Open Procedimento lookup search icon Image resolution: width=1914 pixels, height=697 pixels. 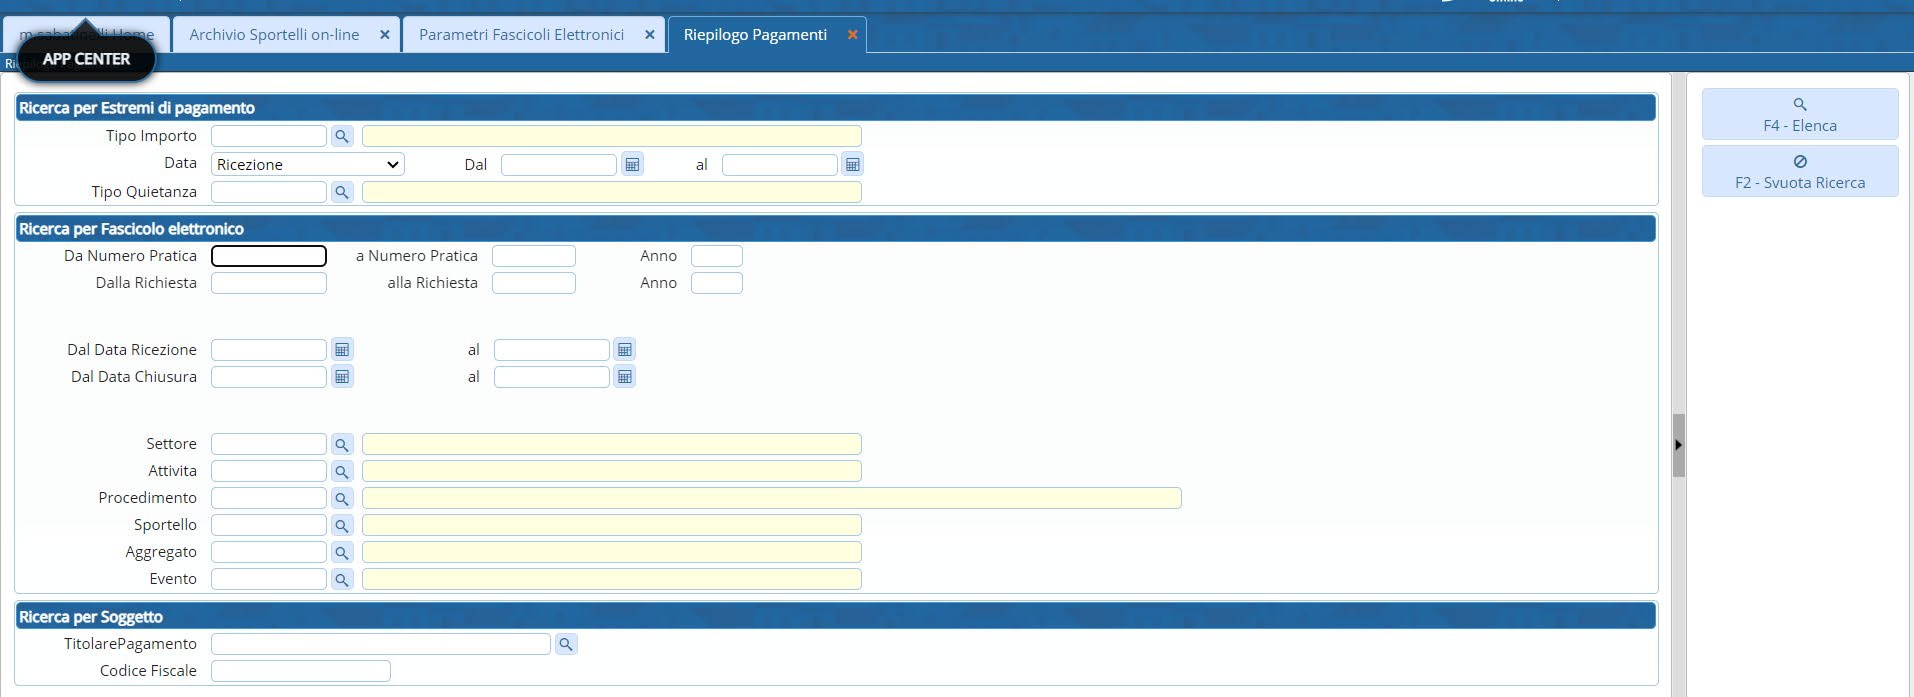342,498
